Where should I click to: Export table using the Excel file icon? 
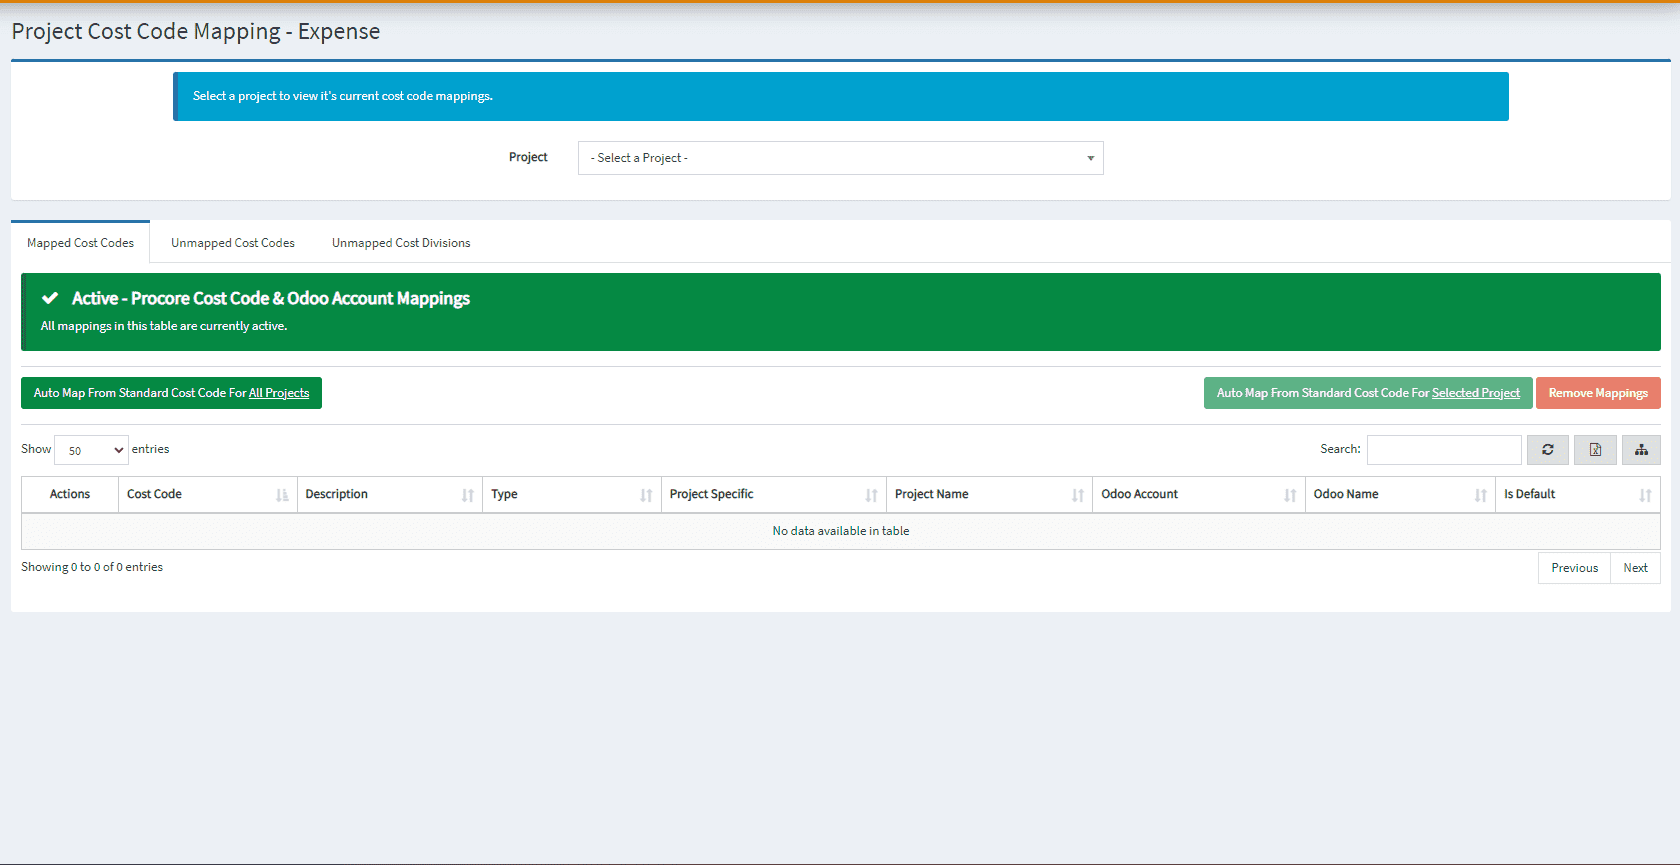(x=1595, y=450)
